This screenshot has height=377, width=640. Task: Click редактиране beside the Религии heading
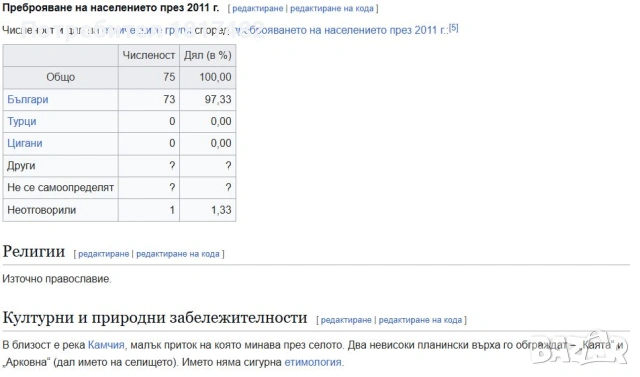click(x=104, y=254)
